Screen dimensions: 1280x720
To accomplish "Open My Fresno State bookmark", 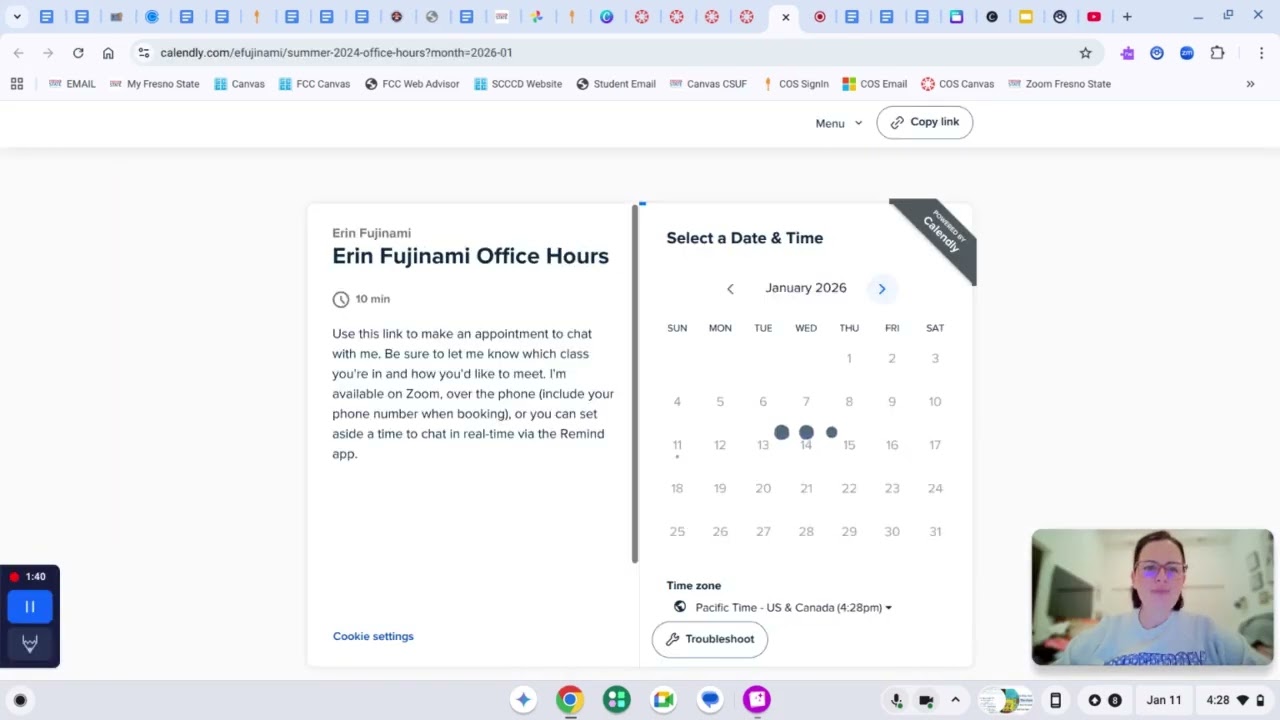I will coord(154,84).
